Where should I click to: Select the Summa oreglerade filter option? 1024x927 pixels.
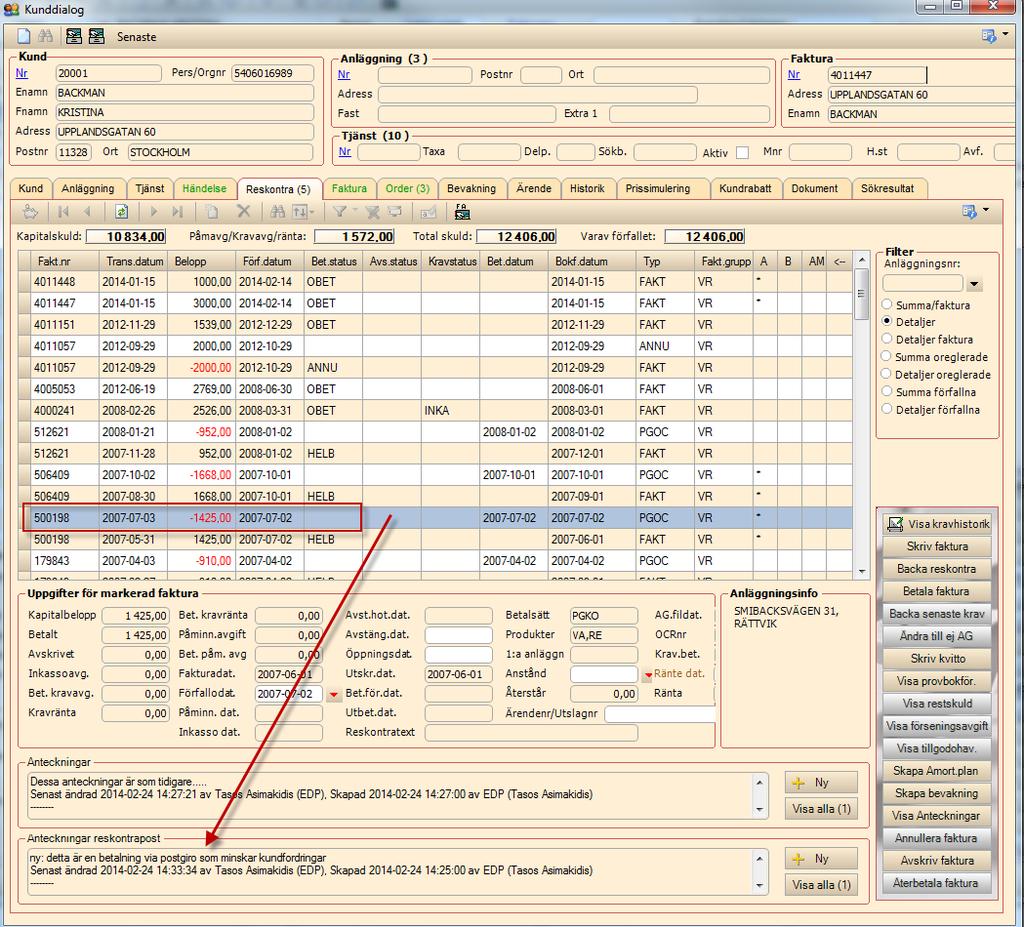[x=887, y=357]
